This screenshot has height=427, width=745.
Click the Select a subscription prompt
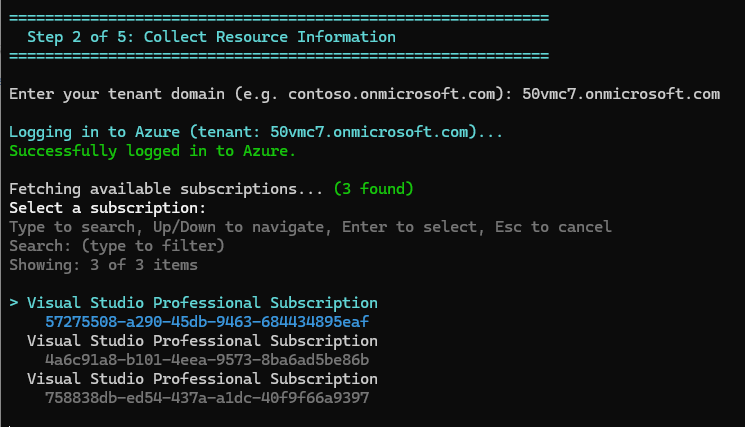pyautogui.click(x=107, y=208)
